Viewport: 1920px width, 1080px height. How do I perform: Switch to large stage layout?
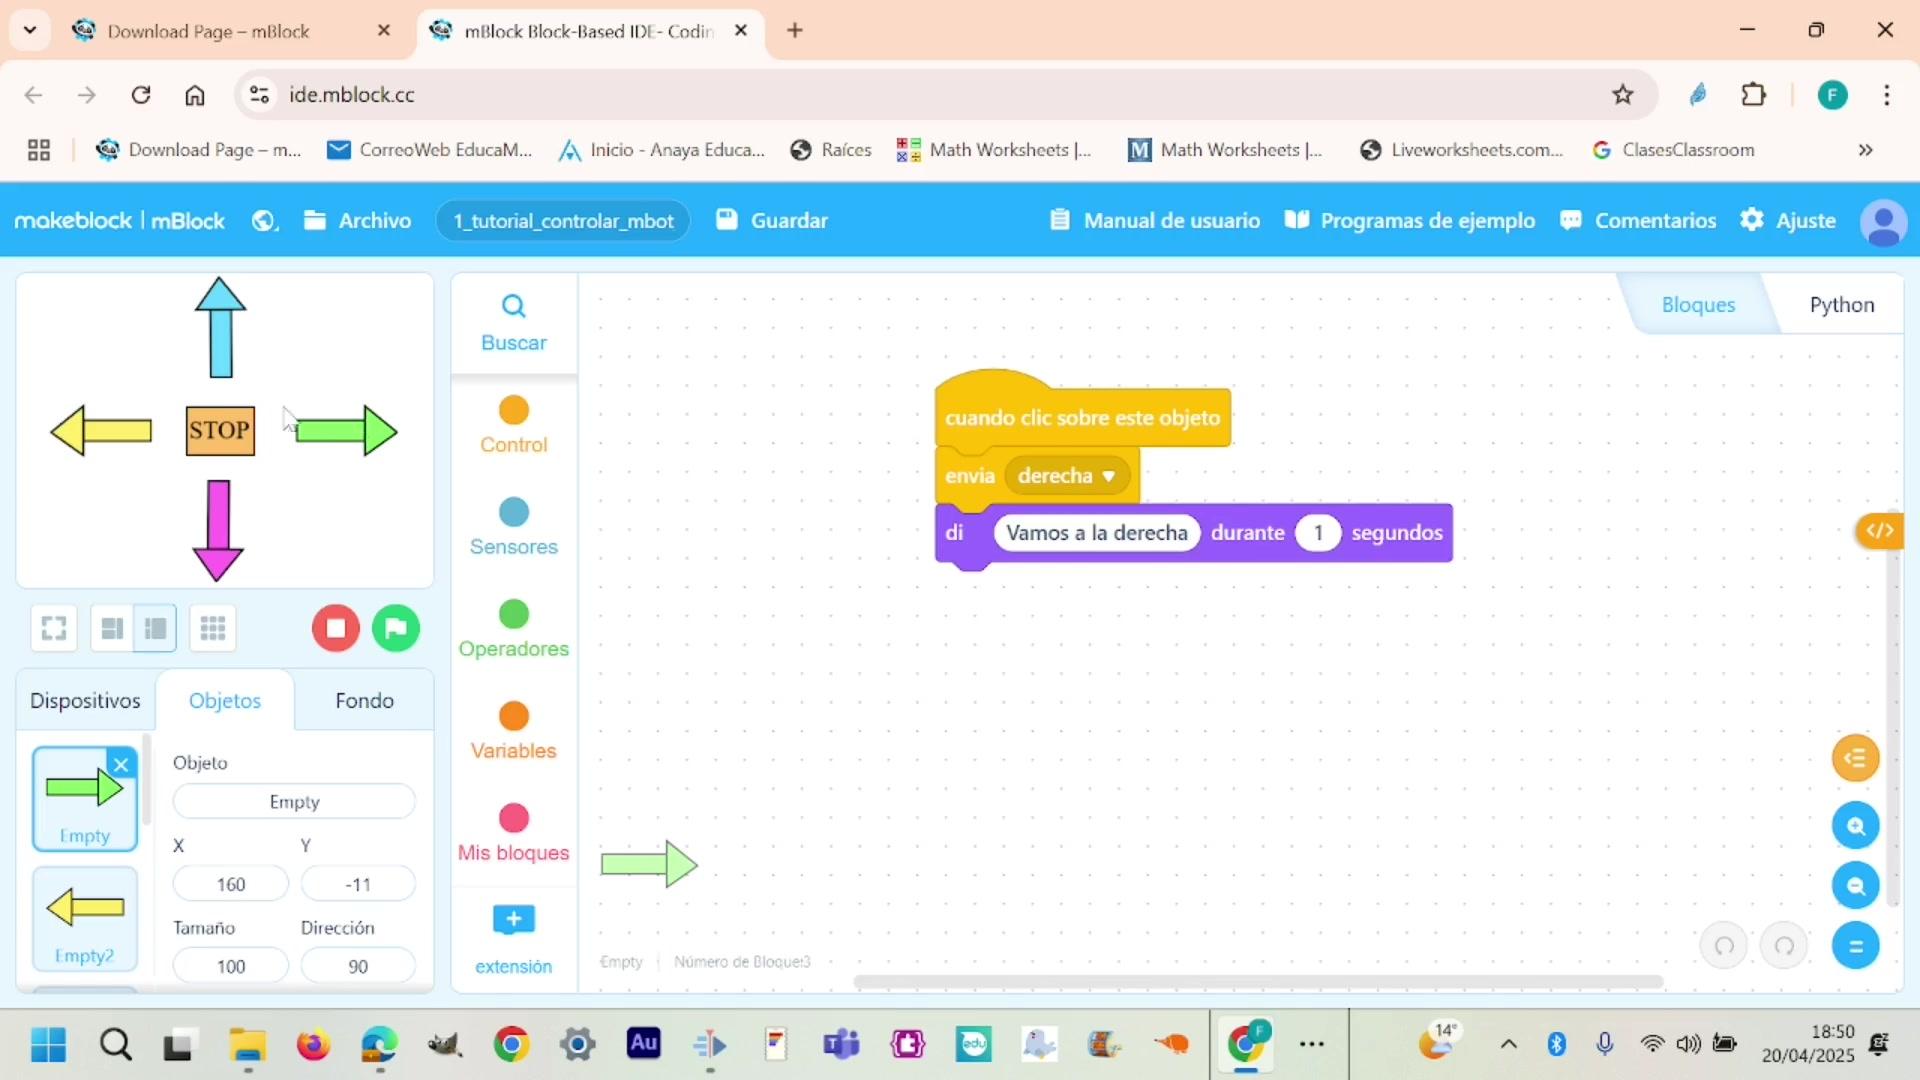click(x=112, y=628)
